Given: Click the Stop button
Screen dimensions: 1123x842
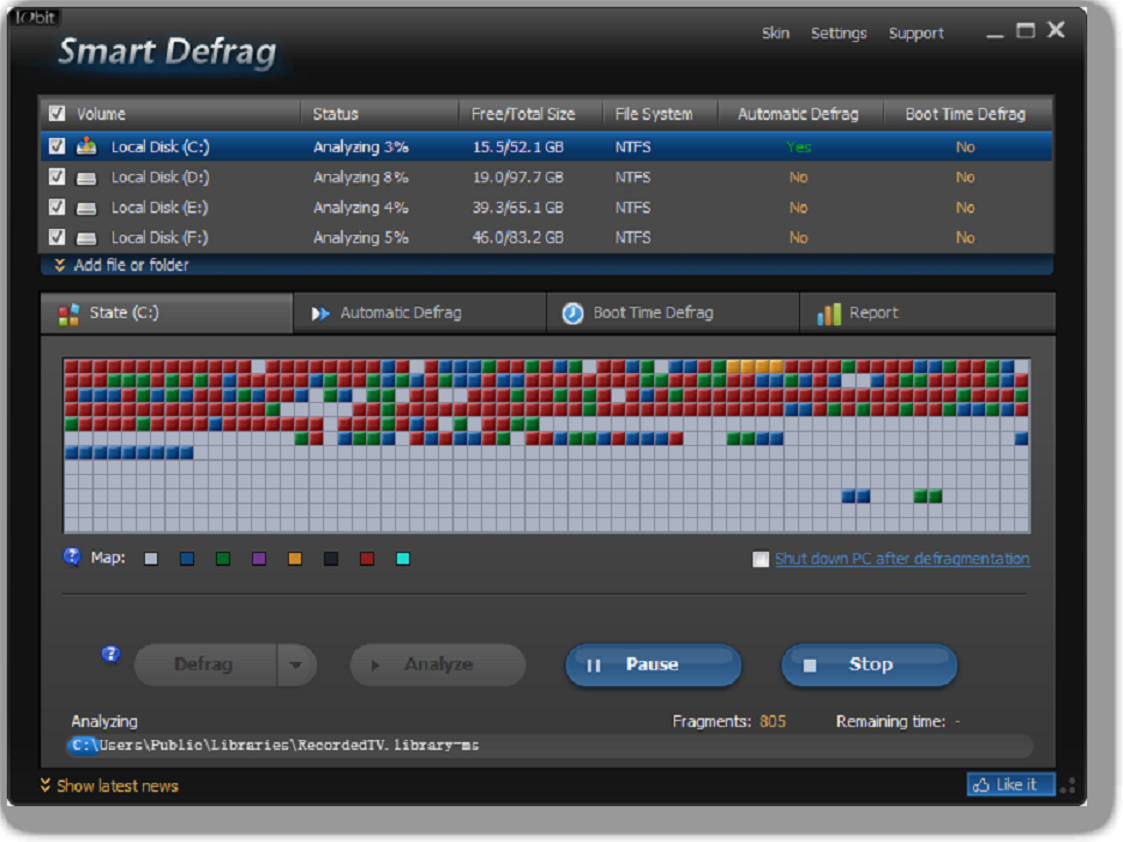Looking at the screenshot, I should point(869,665).
